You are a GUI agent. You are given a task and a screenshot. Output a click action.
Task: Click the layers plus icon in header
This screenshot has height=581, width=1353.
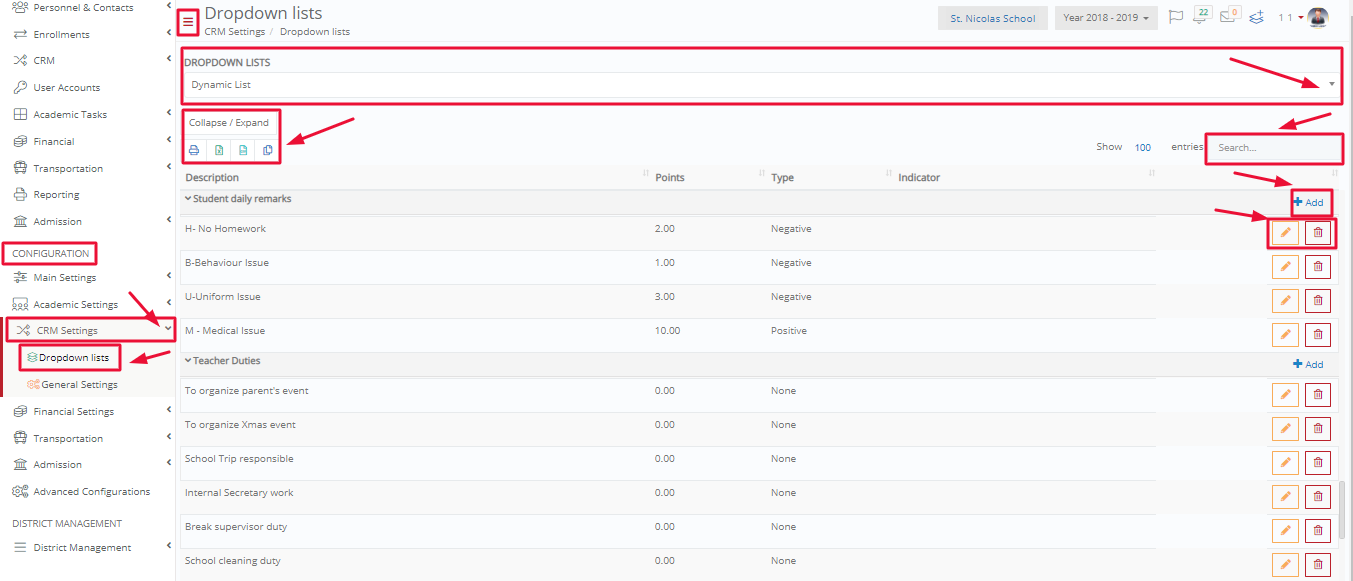(1257, 17)
